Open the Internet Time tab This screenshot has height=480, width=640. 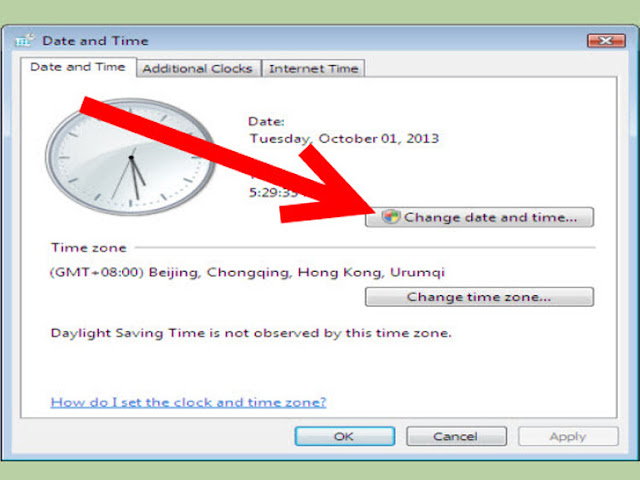coord(313,69)
